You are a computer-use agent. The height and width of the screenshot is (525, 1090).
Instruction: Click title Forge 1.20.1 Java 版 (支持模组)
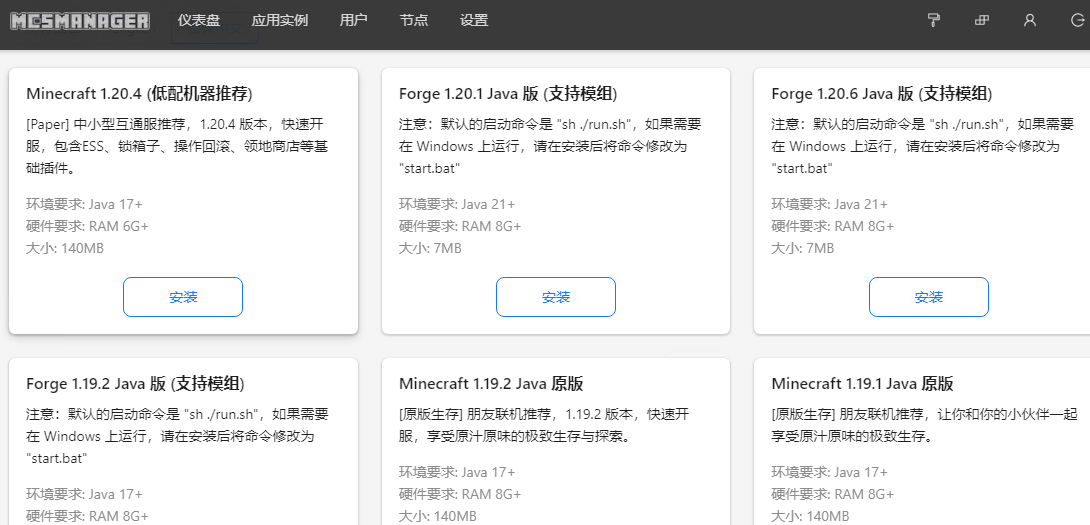508,94
